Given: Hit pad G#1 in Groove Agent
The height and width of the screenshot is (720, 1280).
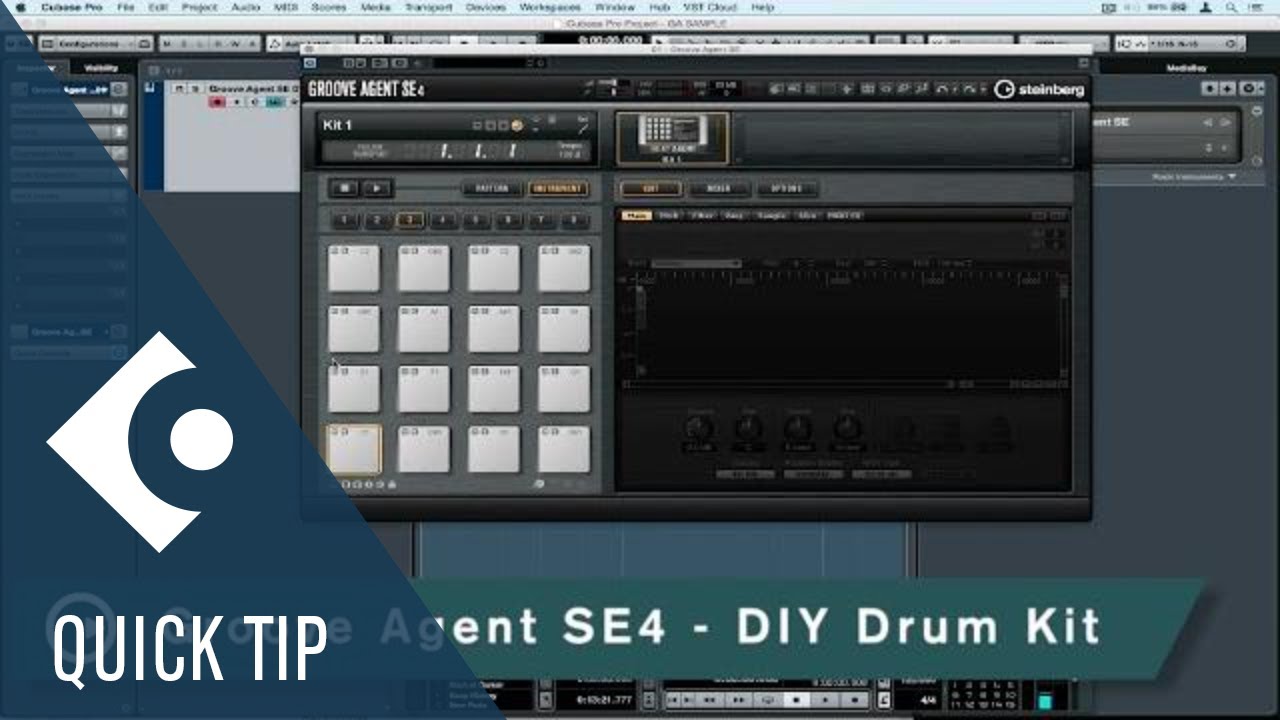Looking at the screenshot, I should (x=354, y=329).
